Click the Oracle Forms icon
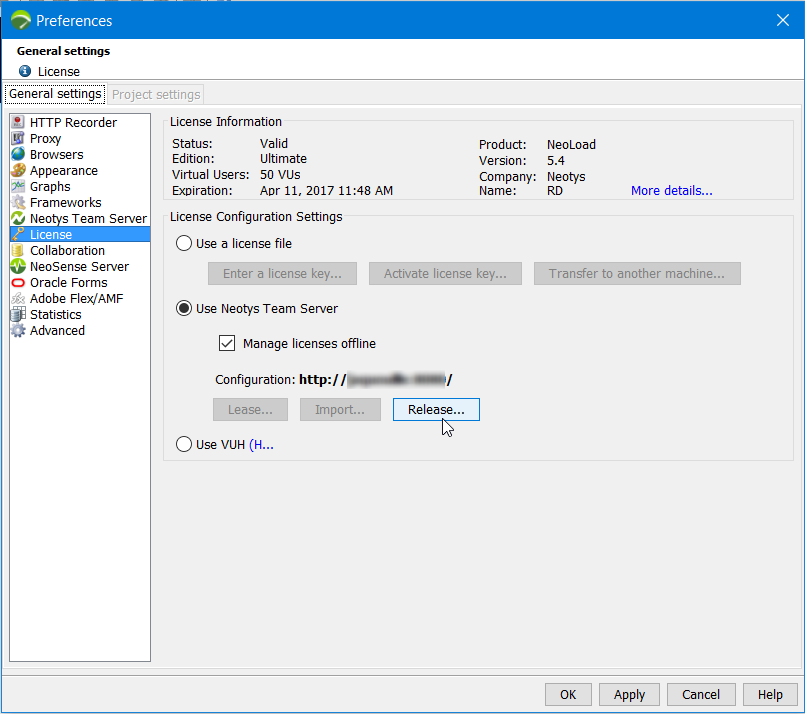The height and width of the screenshot is (714, 805). click(18, 283)
